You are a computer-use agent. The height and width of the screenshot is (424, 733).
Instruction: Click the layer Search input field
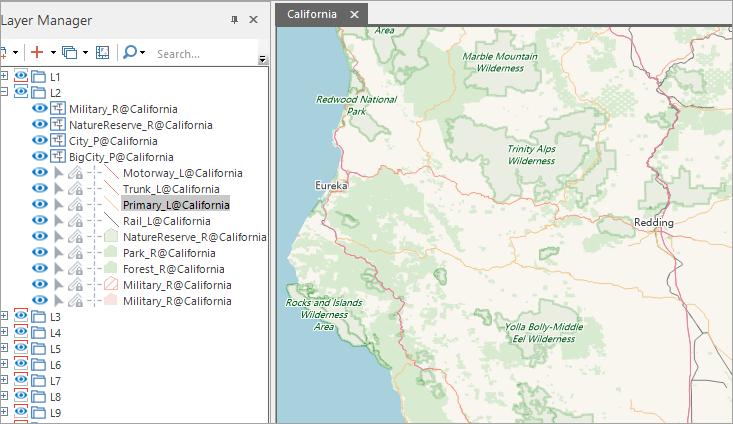[x=203, y=53]
